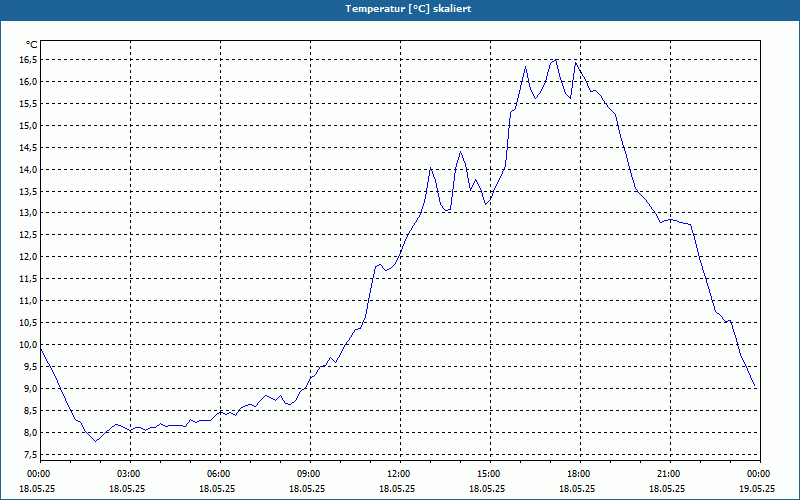This screenshot has width=800, height=500.
Task: Click the '9,0' y-axis value
Action: tap(32, 388)
